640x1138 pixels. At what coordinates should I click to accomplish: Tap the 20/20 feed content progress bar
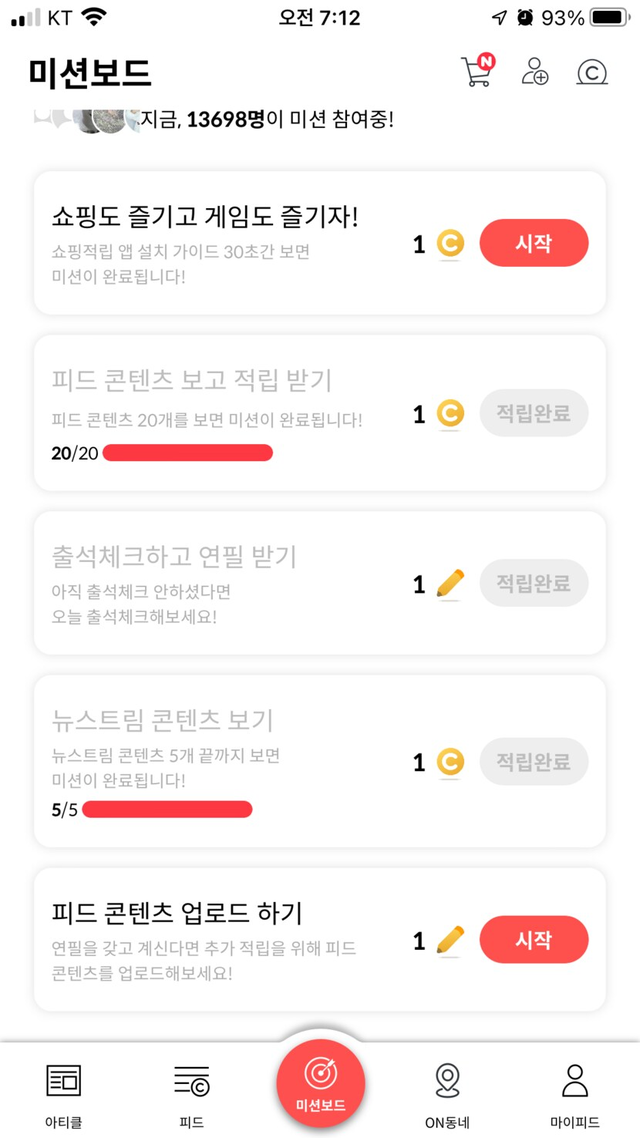pos(187,453)
